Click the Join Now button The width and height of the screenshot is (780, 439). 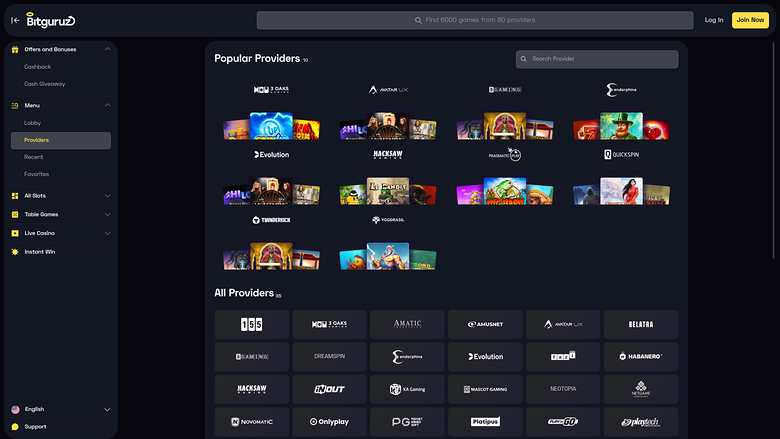(x=750, y=20)
